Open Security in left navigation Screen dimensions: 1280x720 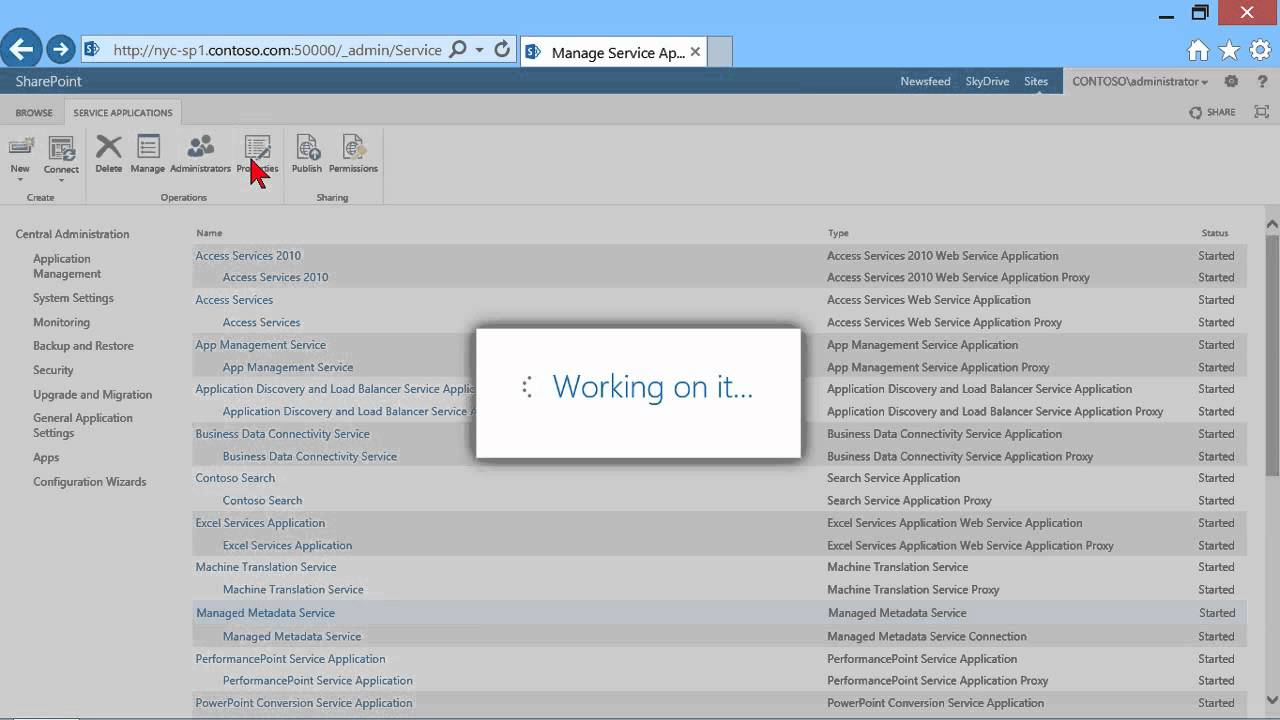[x=53, y=370]
